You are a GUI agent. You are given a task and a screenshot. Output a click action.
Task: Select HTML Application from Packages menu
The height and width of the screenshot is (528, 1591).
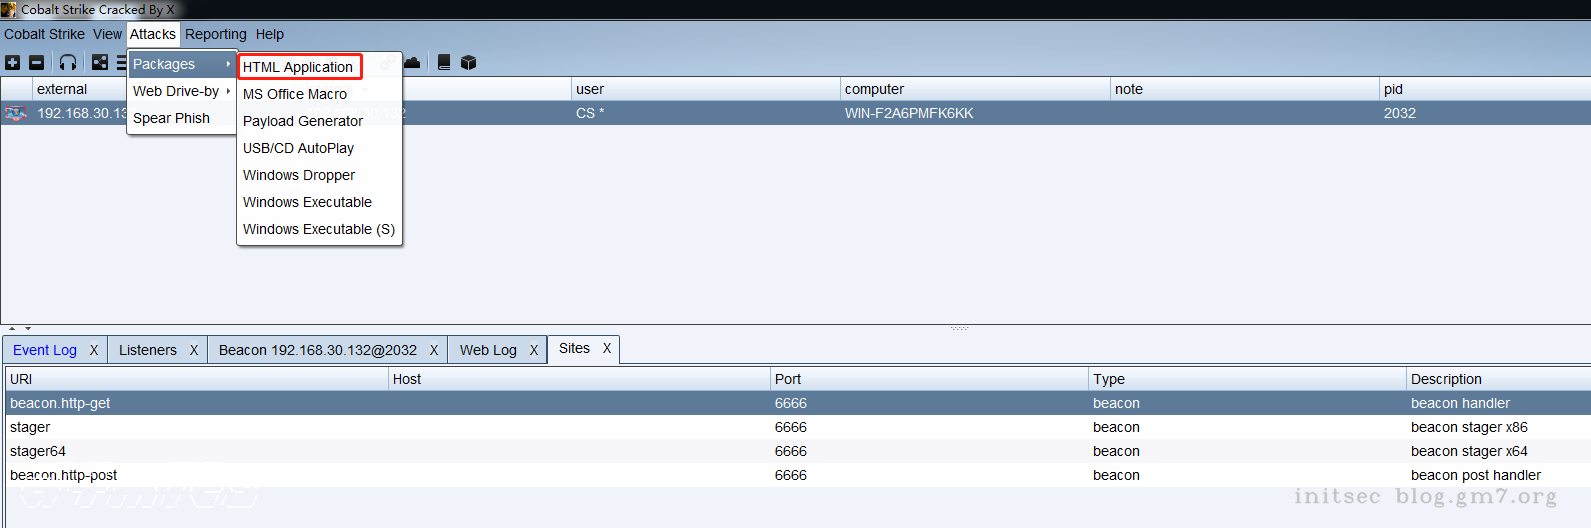pyautogui.click(x=298, y=67)
